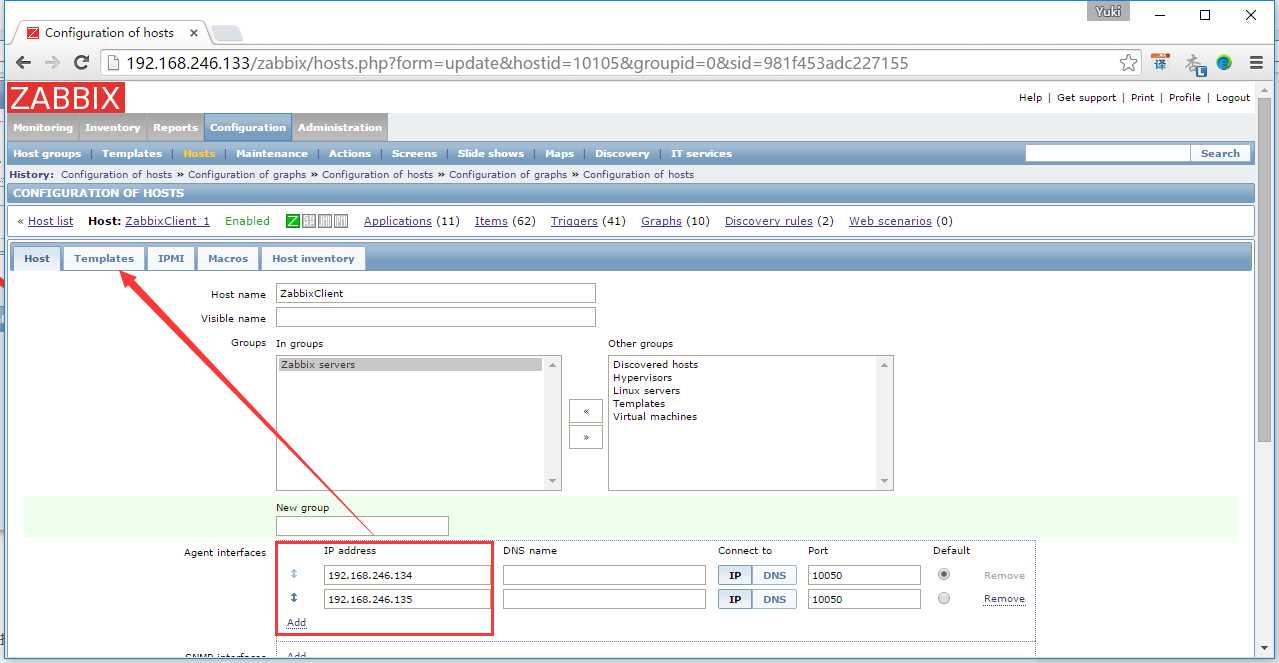Click the Search button
This screenshot has height=663, width=1279.
[x=1220, y=153]
